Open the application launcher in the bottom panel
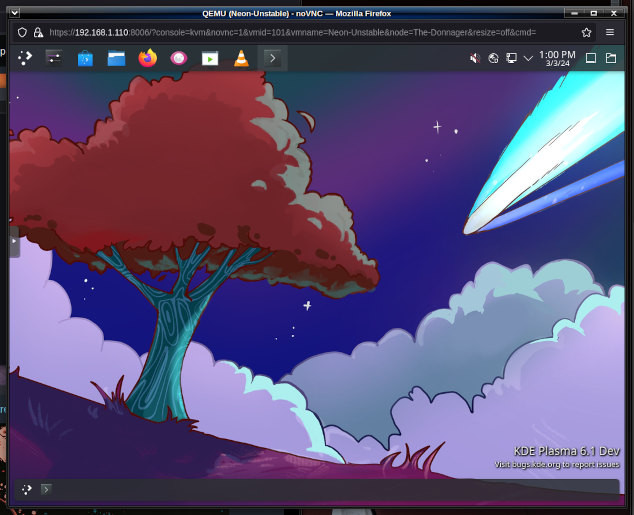Screen dimensions: 634x515 pyautogui.click(x=27, y=490)
